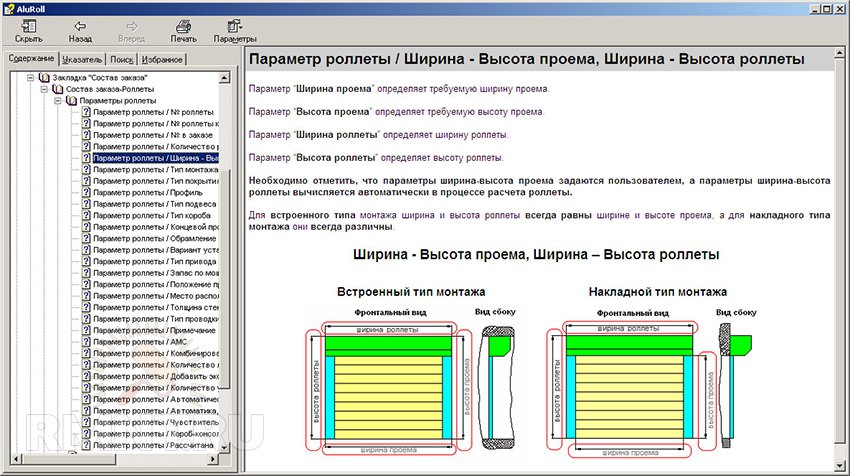Collapse the Состав заказа-Роллеты node
The width and height of the screenshot is (850, 476).
(44, 89)
